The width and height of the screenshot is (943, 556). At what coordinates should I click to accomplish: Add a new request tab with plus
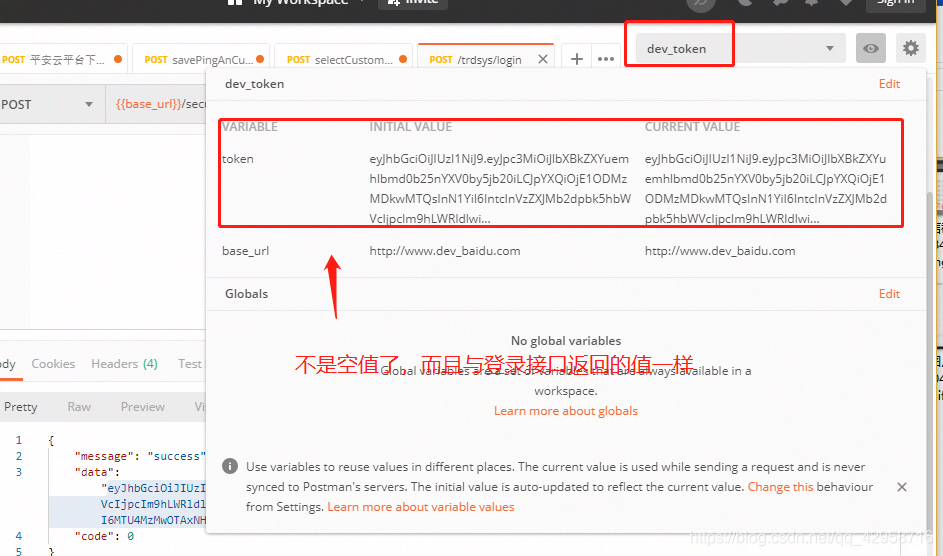tap(577, 59)
